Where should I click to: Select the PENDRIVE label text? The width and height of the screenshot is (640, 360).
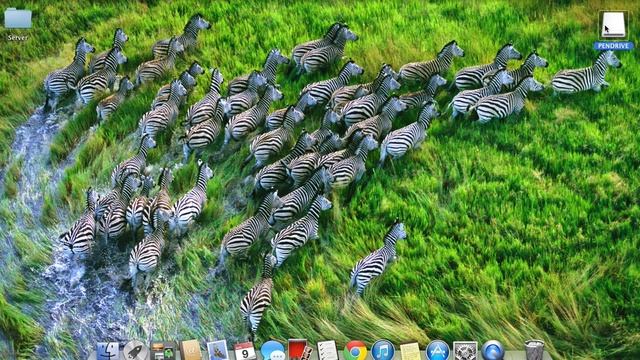(x=613, y=46)
